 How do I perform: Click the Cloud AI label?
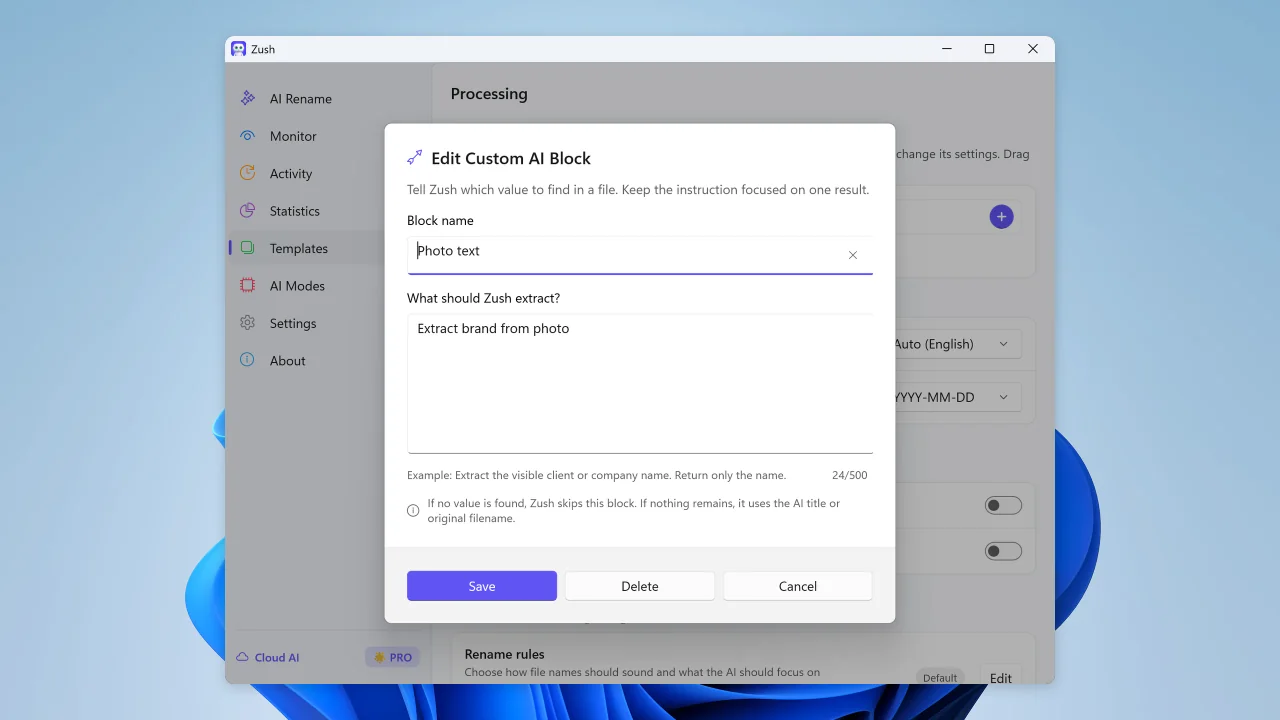tap(277, 657)
